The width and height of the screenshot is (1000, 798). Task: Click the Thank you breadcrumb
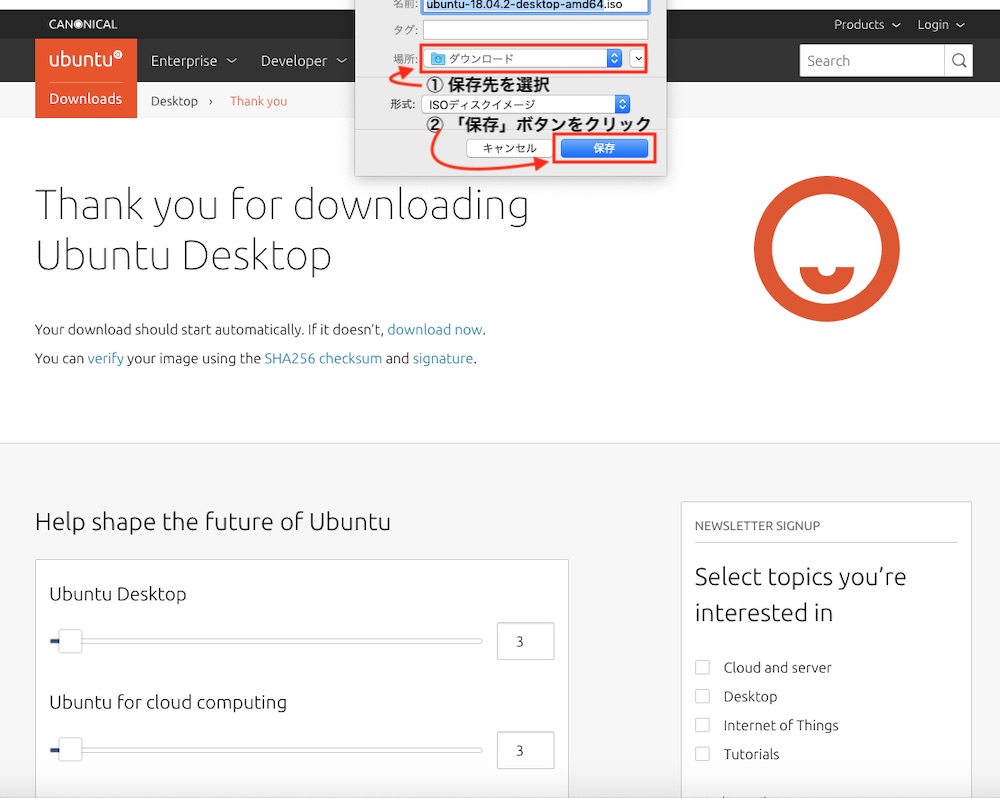tap(258, 101)
